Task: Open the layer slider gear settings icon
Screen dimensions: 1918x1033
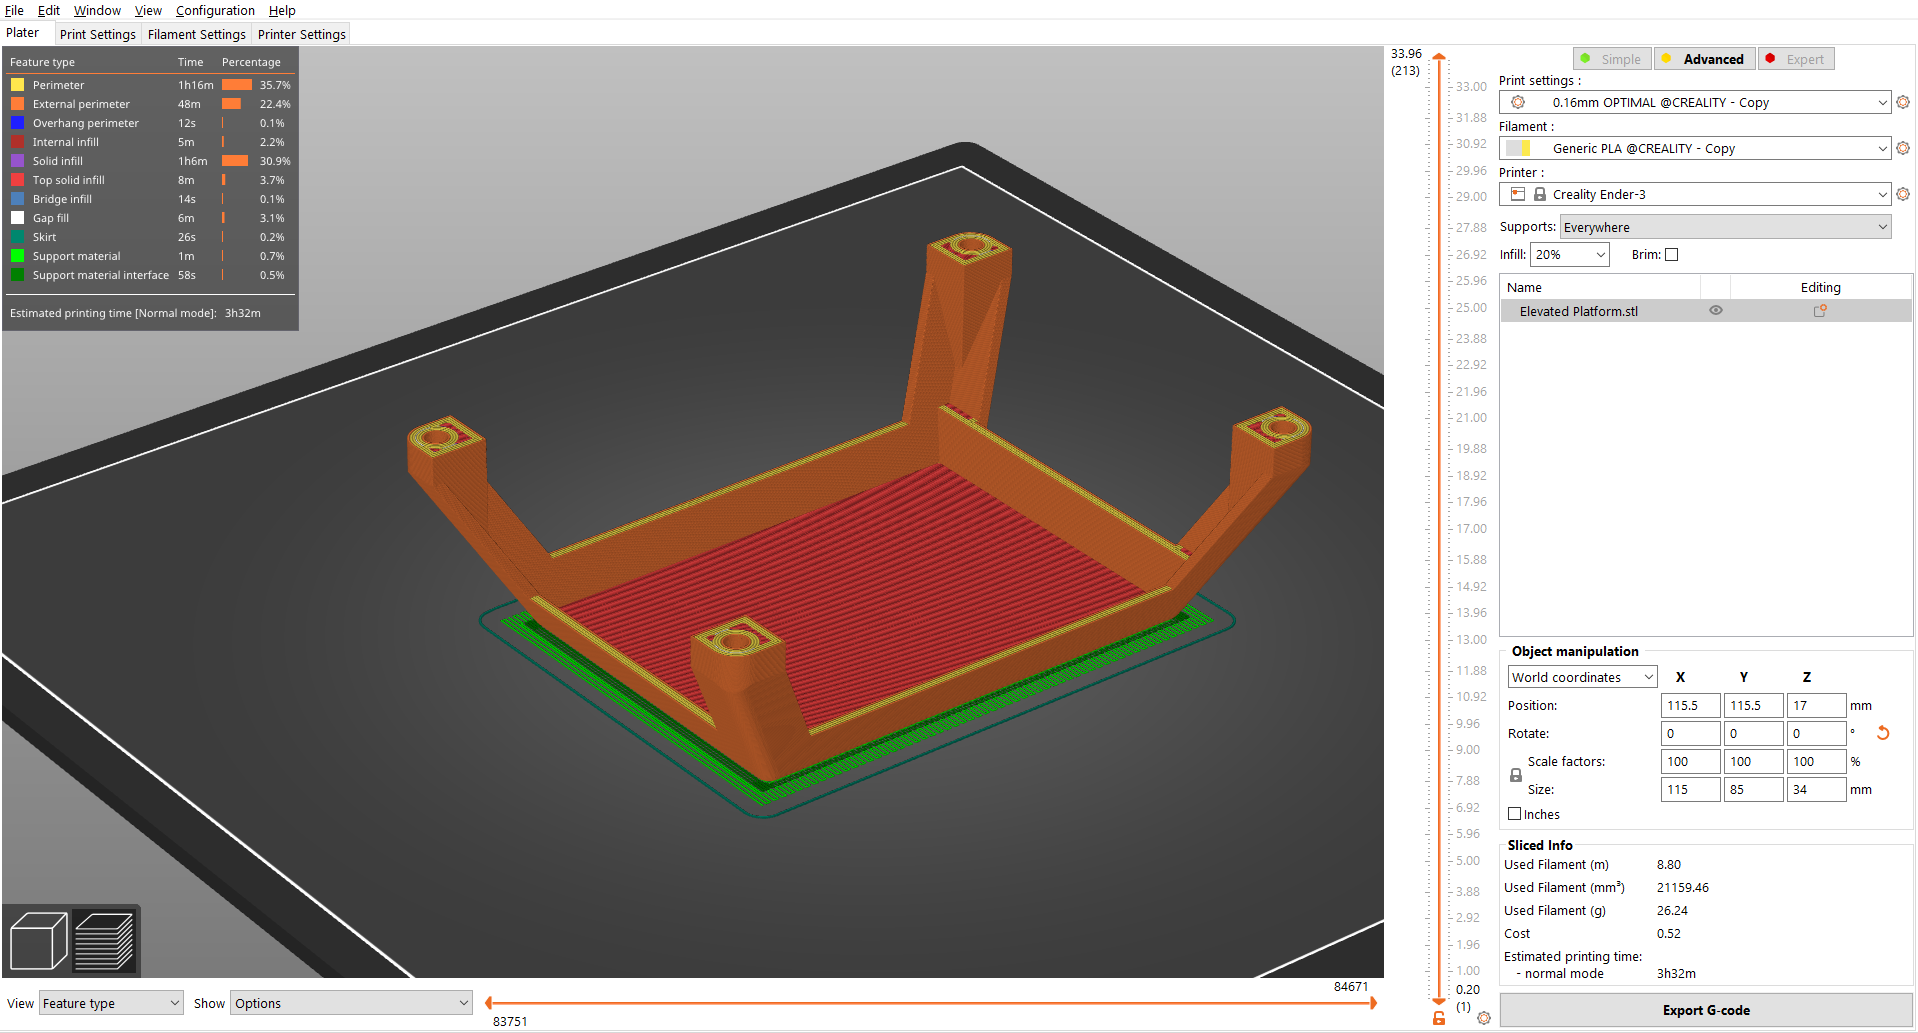Action: tap(1484, 1018)
